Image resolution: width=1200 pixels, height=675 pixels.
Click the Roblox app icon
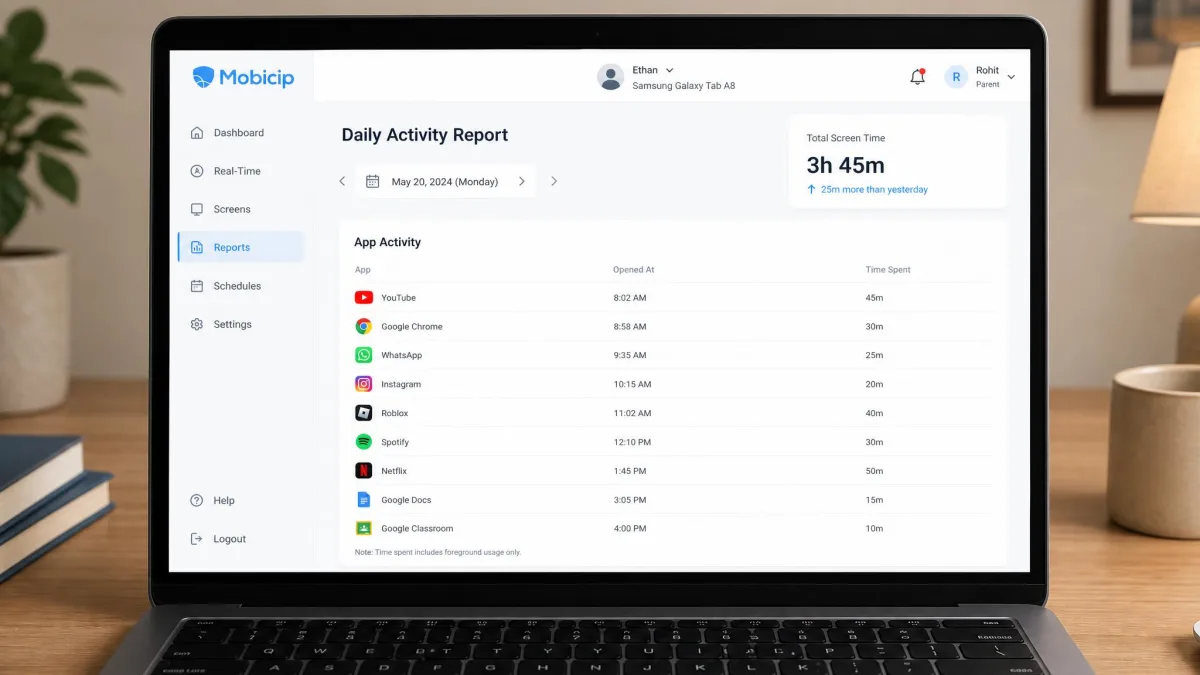click(x=364, y=413)
